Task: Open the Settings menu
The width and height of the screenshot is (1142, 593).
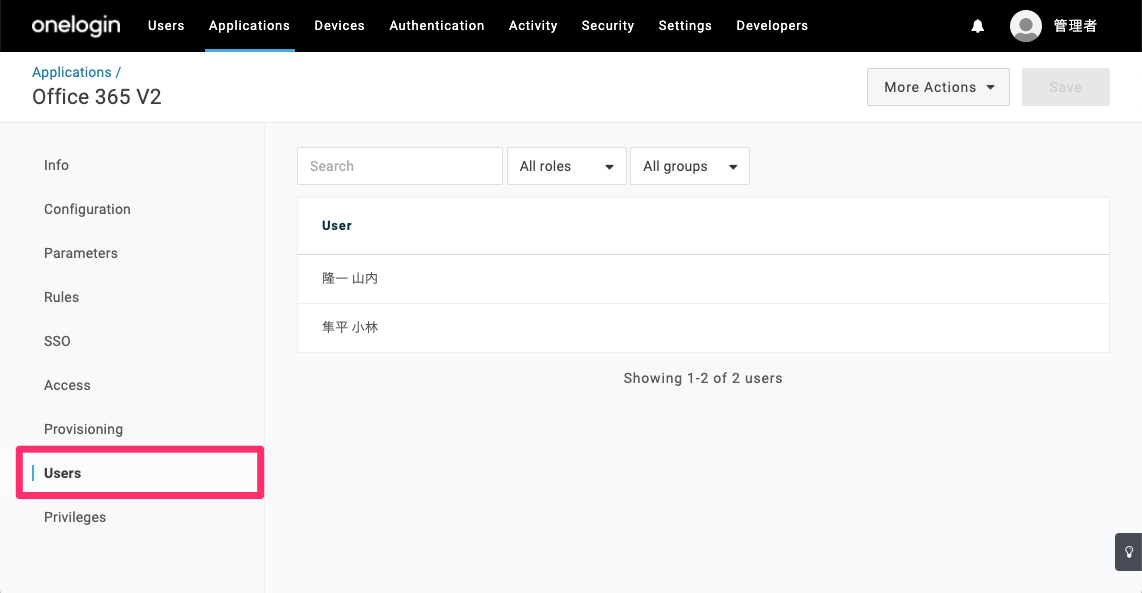Action: click(685, 25)
